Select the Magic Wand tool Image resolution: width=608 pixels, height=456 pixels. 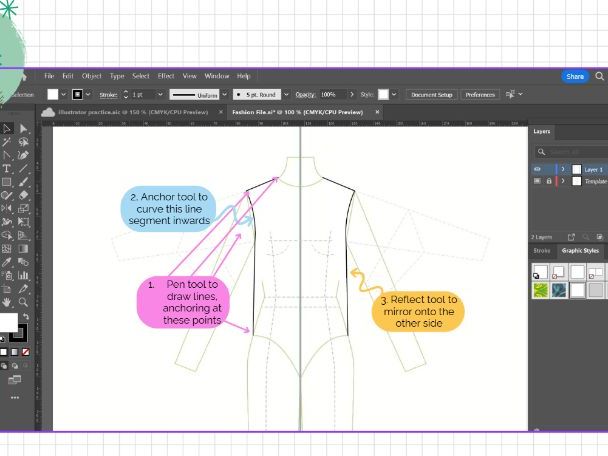coord(7,142)
